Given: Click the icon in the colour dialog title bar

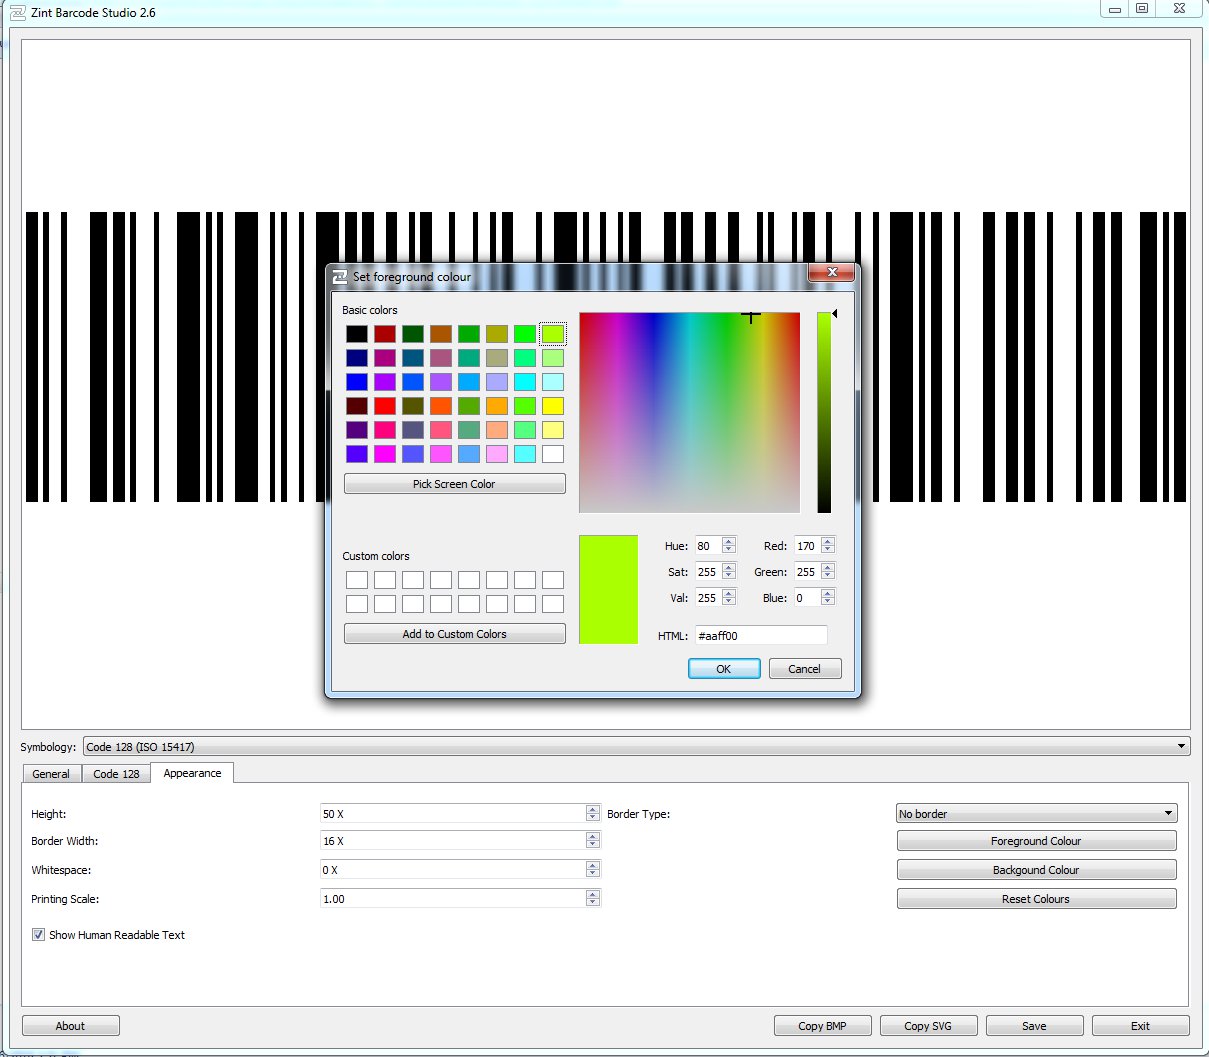Looking at the screenshot, I should [341, 276].
